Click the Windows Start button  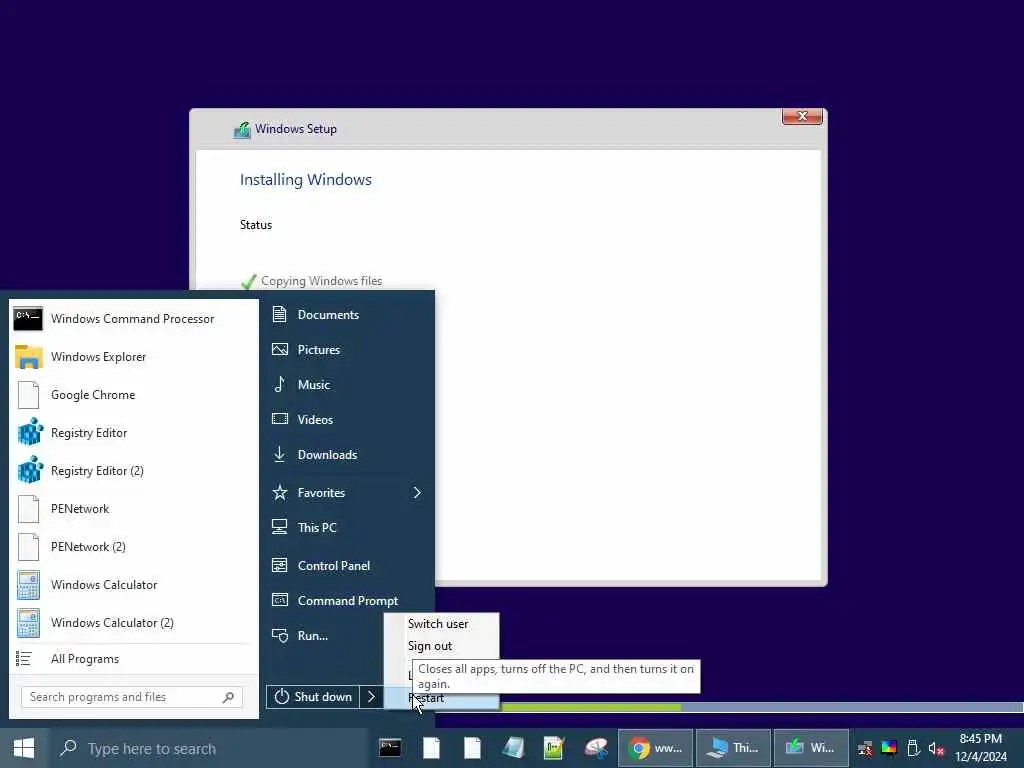point(24,748)
